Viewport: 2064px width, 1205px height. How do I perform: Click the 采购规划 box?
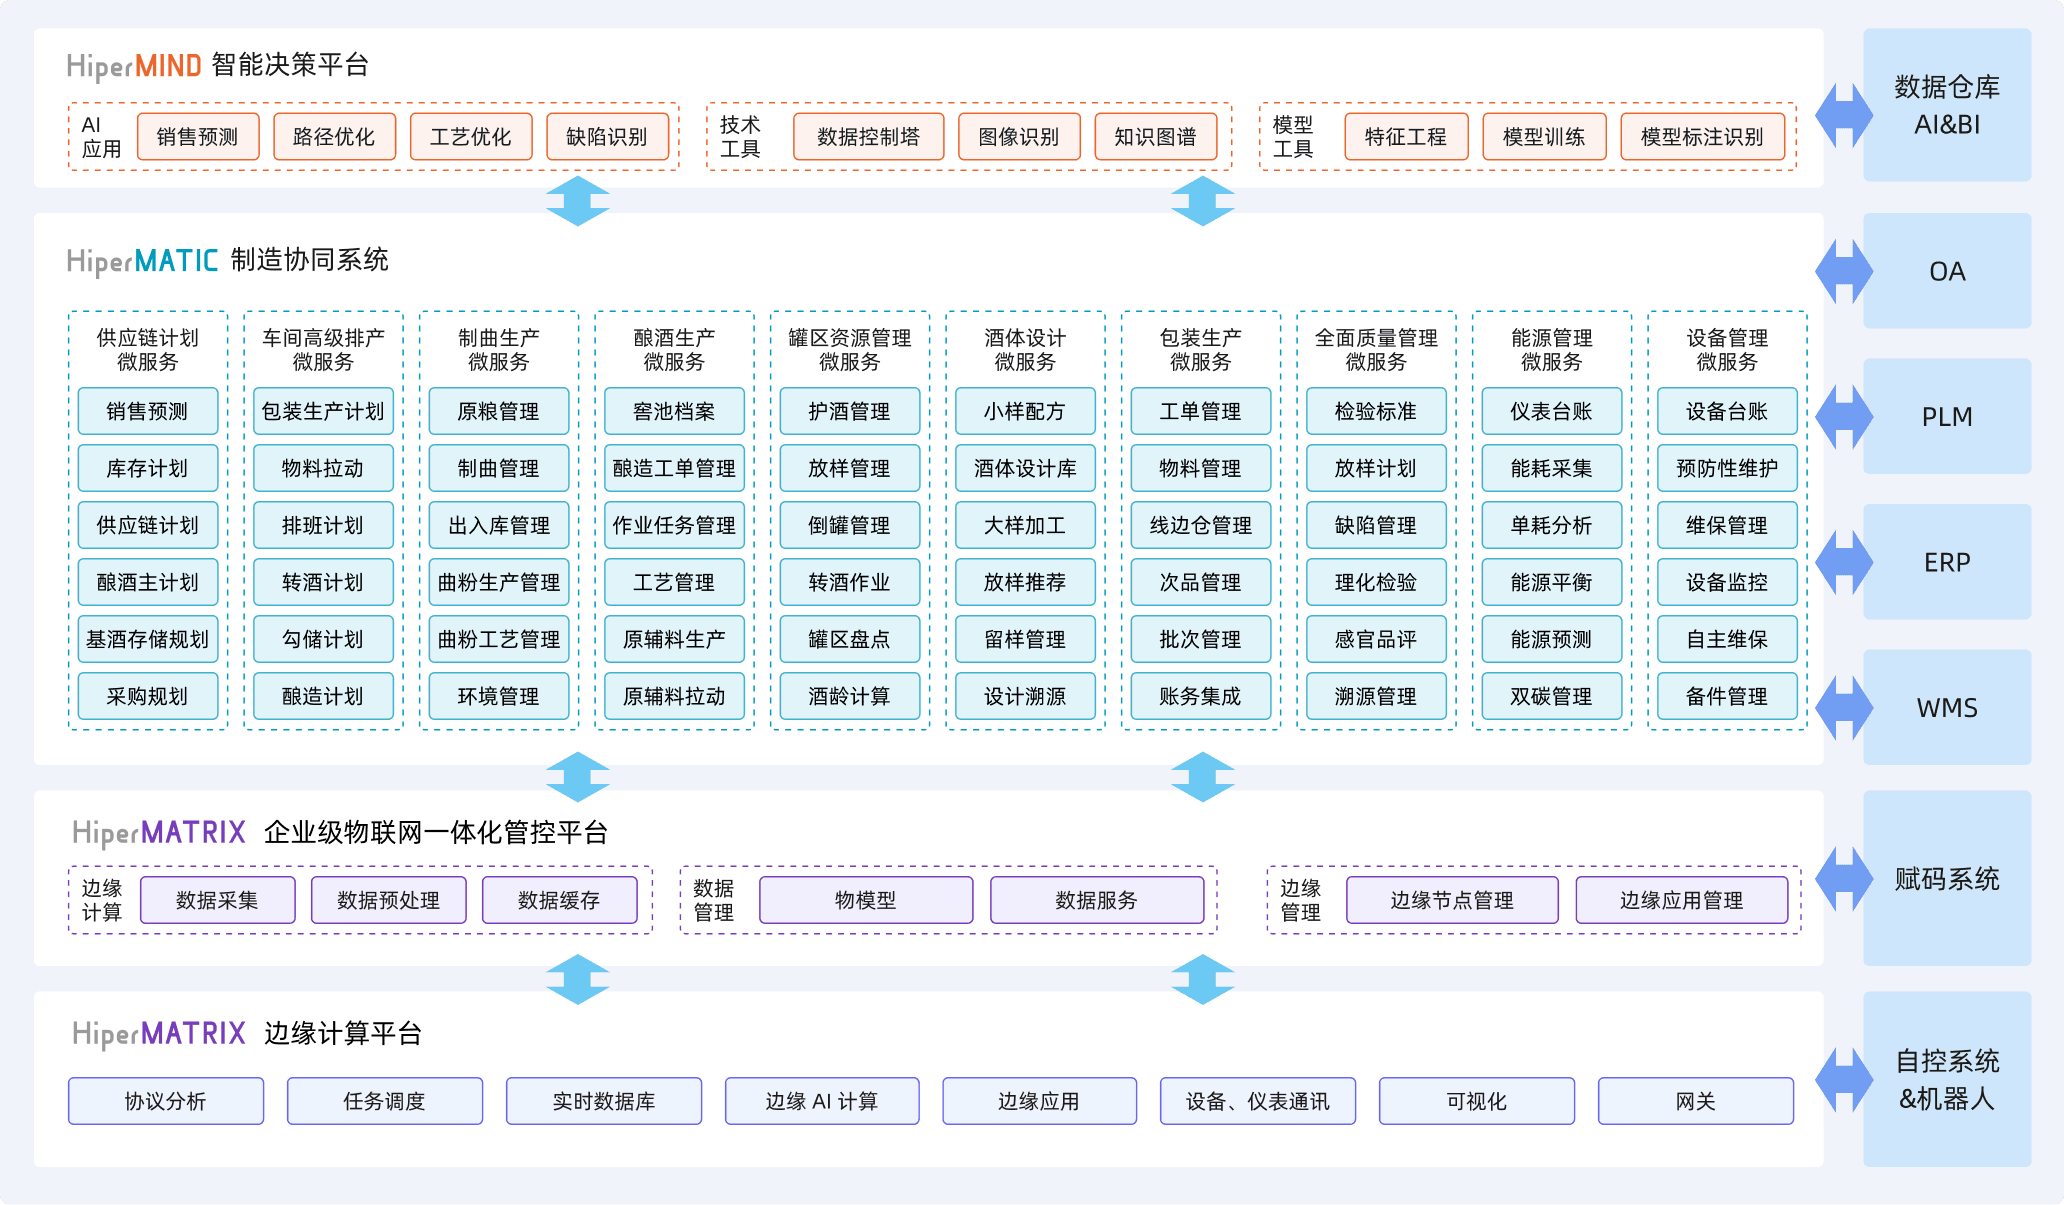[148, 696]
